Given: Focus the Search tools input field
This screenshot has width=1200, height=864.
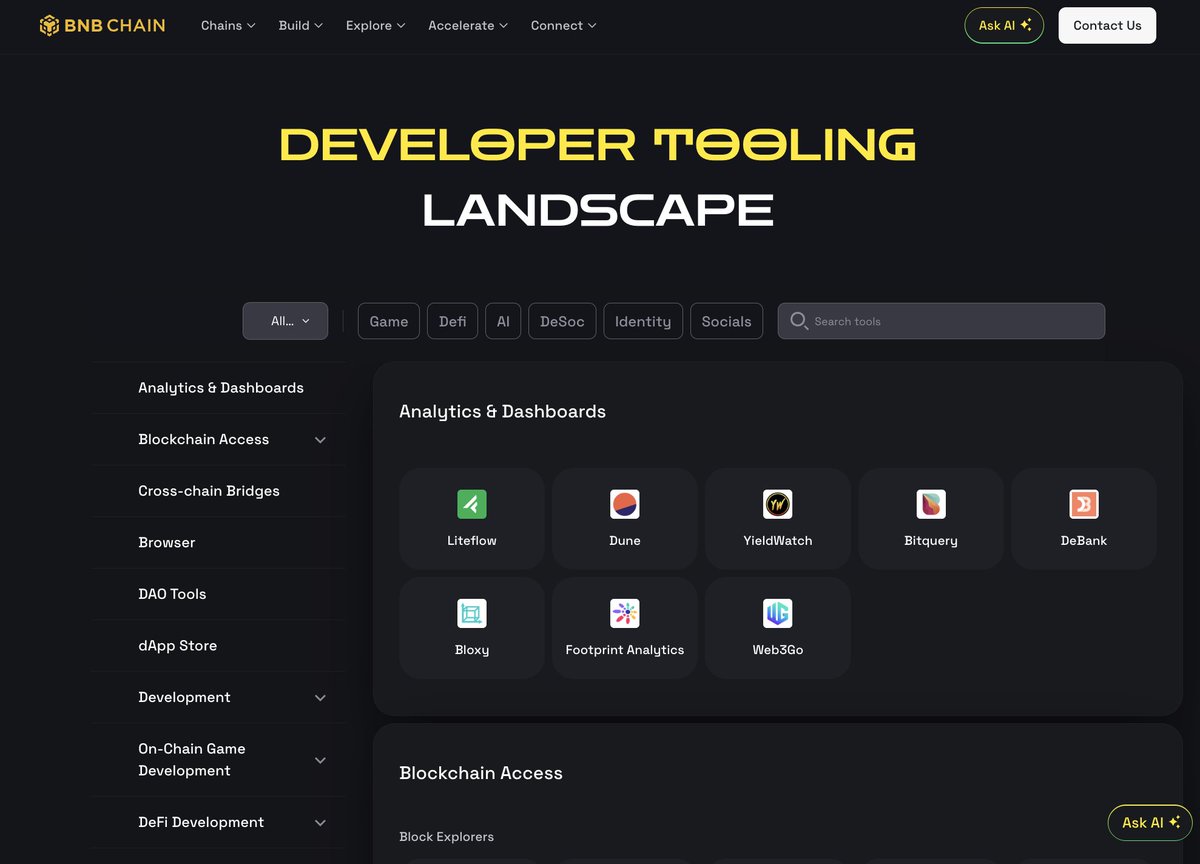Looking at the screenshot, I should click(942, 321).
